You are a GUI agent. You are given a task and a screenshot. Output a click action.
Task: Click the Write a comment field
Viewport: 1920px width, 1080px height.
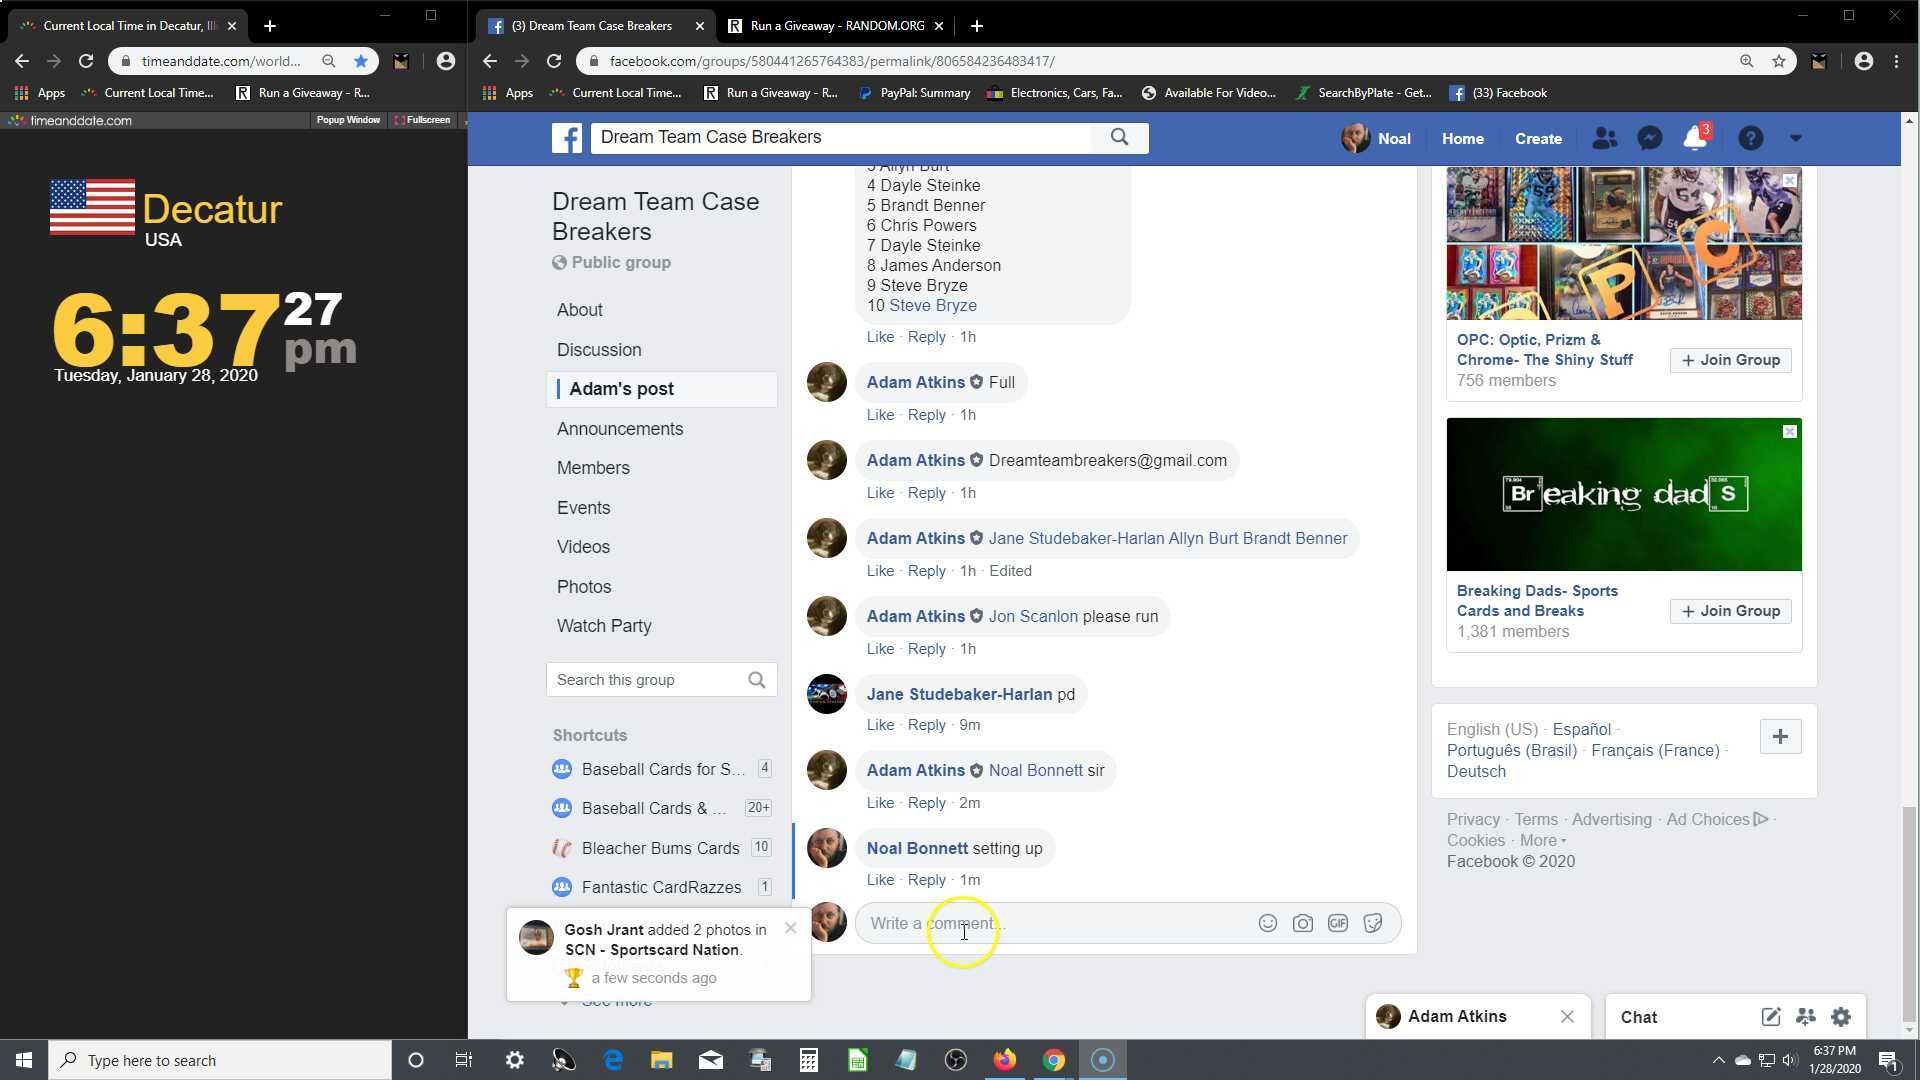(x=1050, y=923)
